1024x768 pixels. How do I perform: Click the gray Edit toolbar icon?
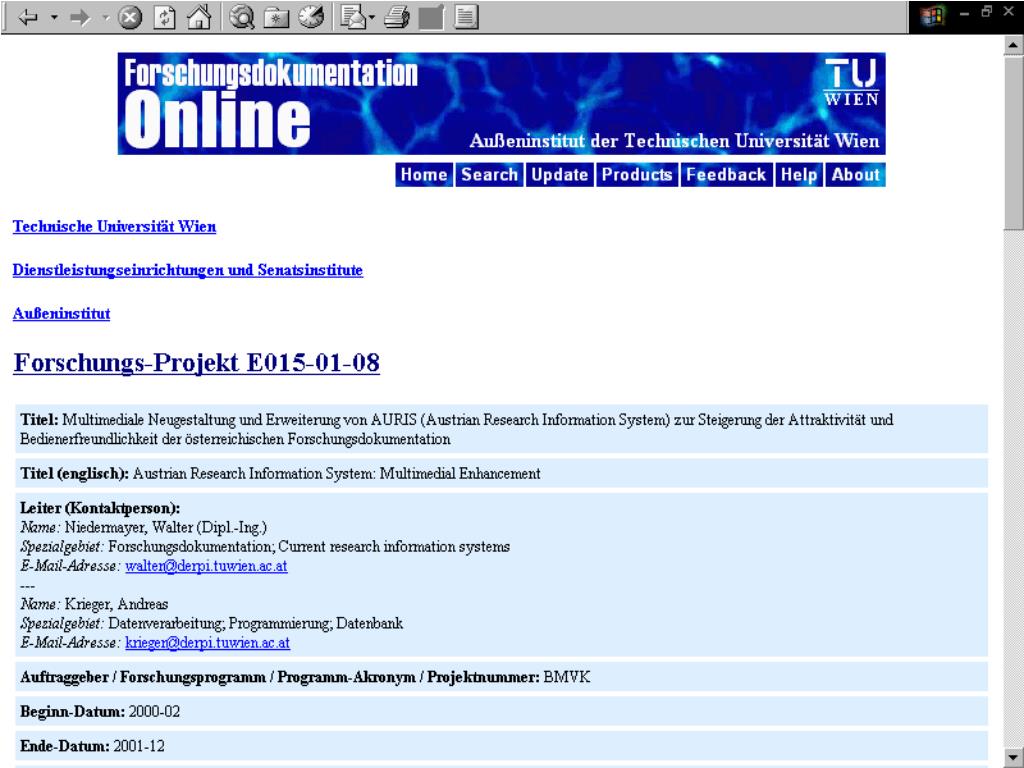[x=431, y=18]
